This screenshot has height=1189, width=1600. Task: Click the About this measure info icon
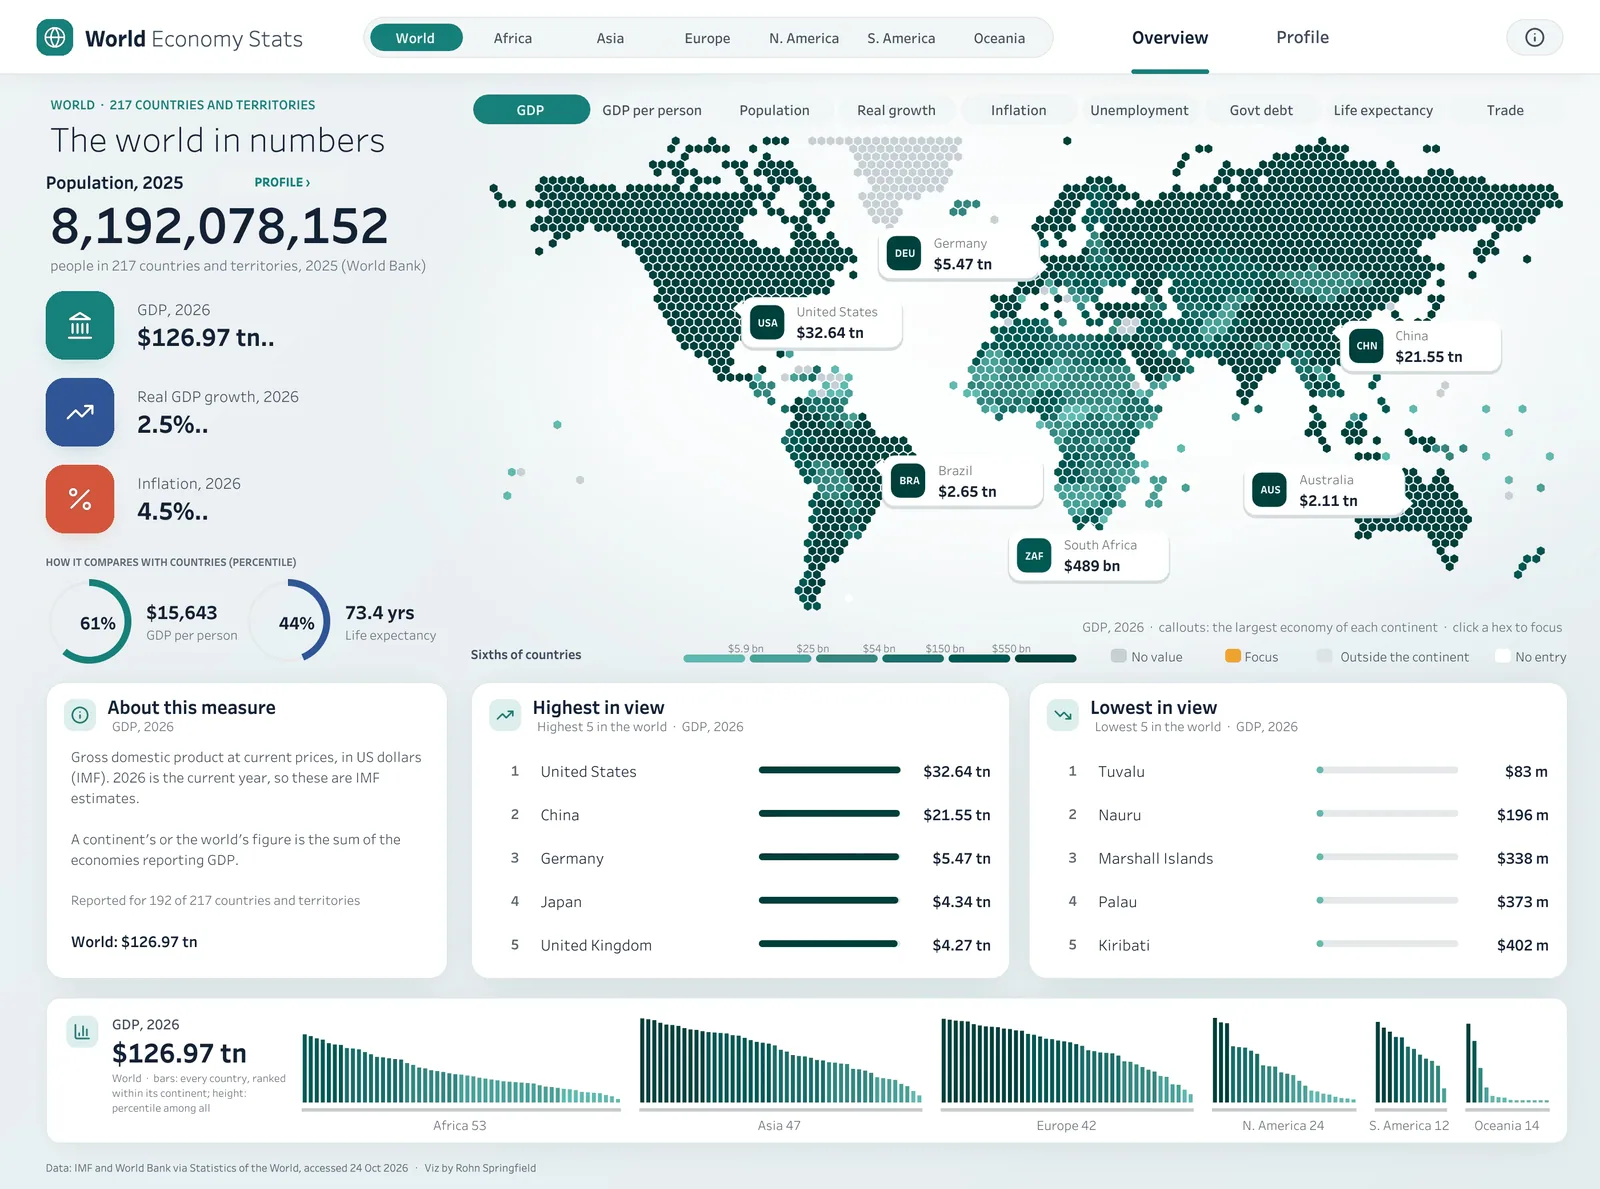[x=80, y=714]
